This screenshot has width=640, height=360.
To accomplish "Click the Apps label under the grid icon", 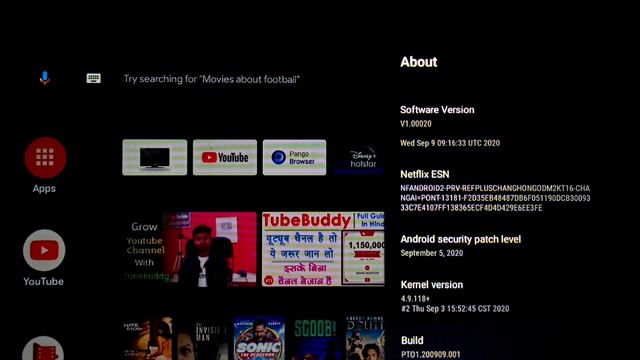I will tap(44, 189).
